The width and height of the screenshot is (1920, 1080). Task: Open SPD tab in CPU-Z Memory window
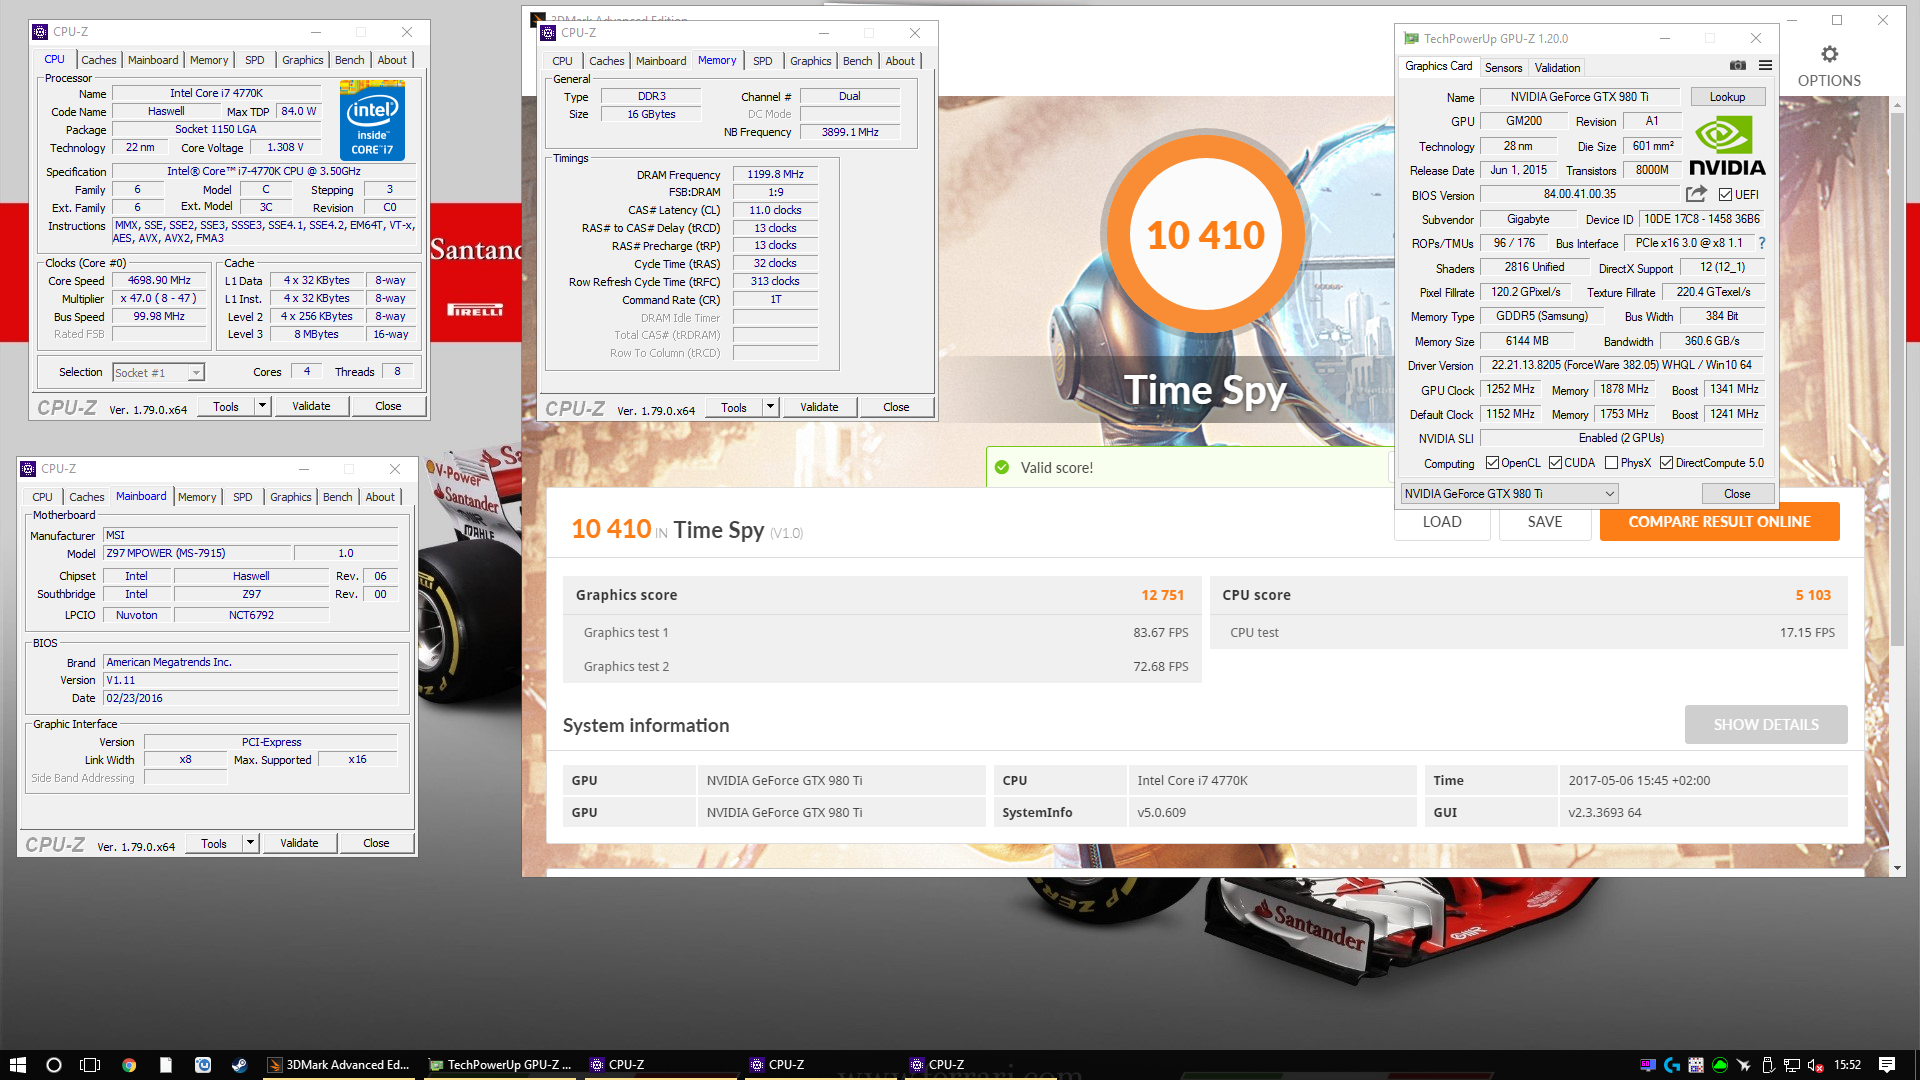762,61
